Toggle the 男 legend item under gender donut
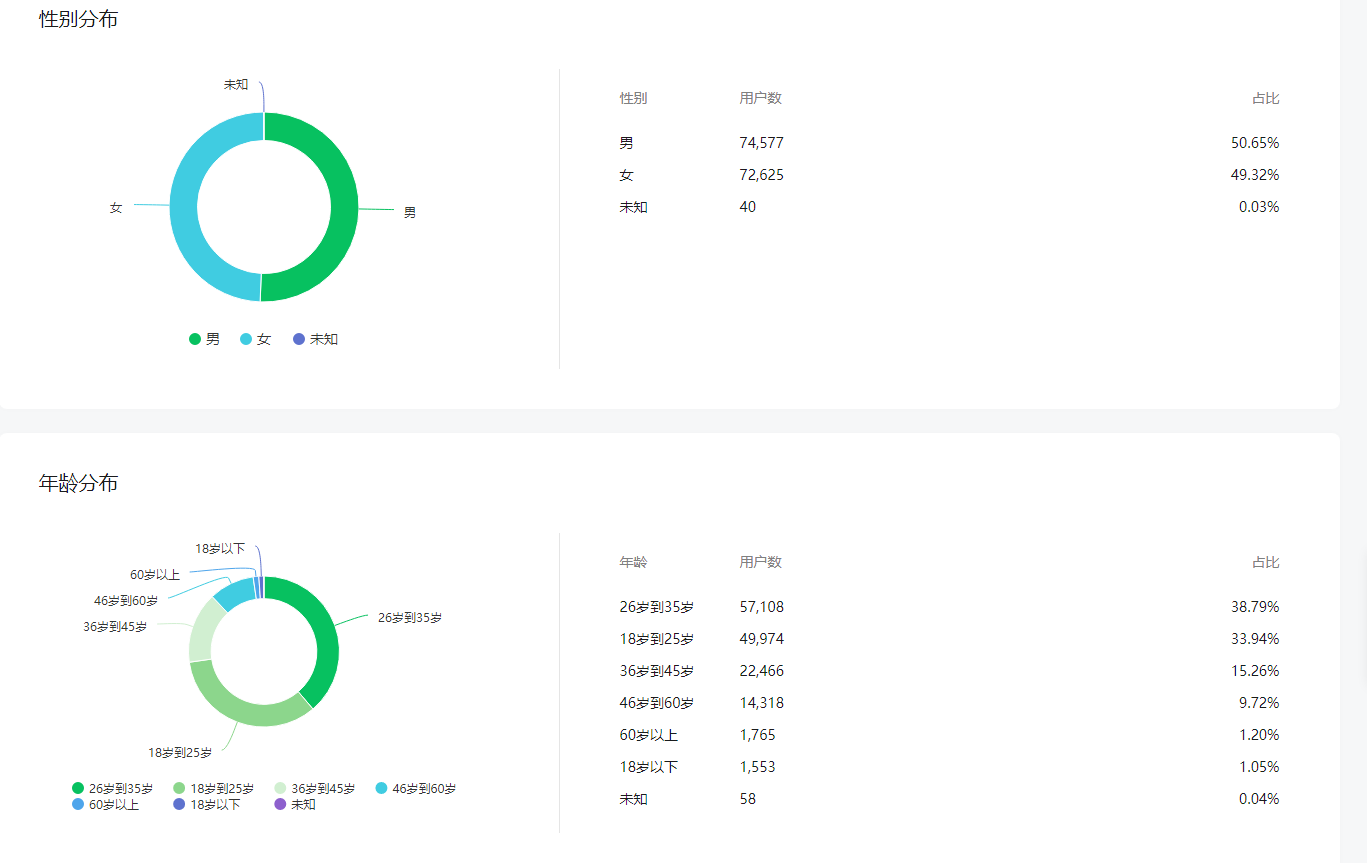Viewport: 1367px width, 863px height. click(205, 339)
